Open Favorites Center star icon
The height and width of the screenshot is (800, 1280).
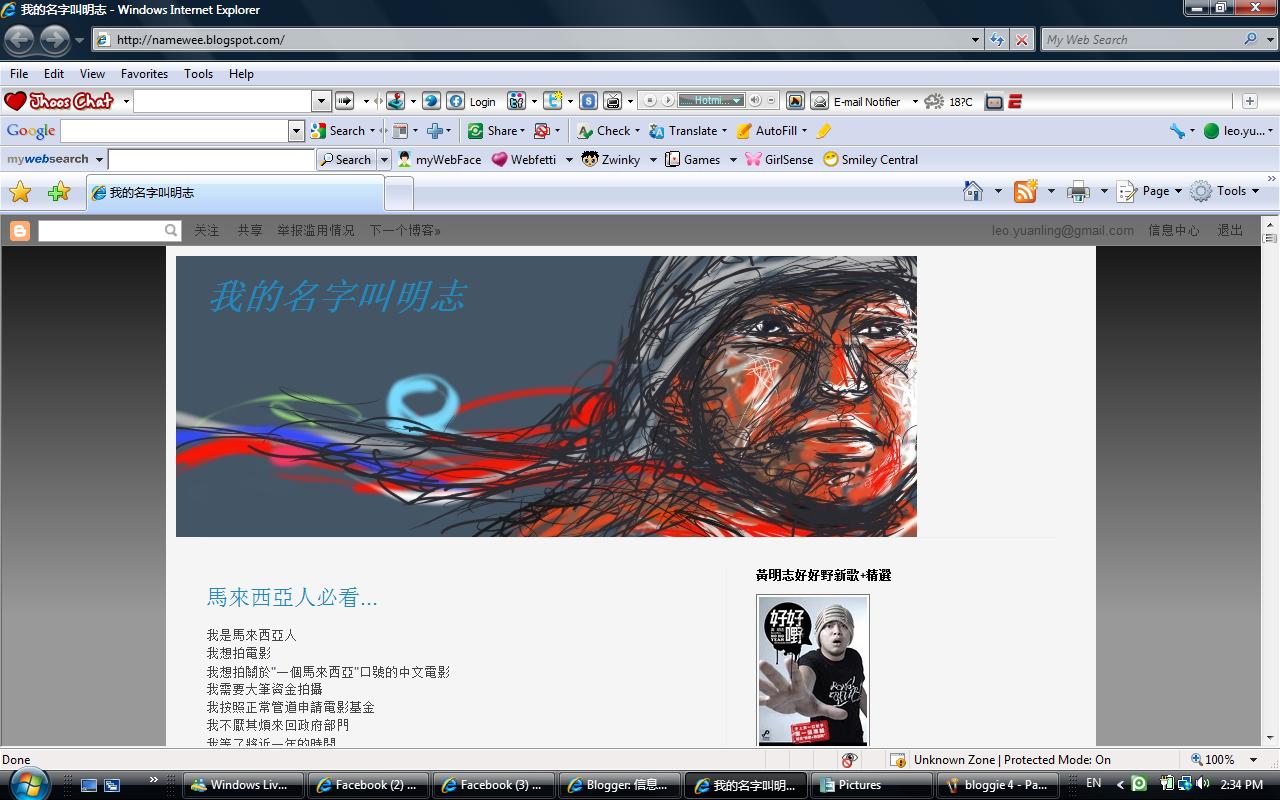point(20,192)
